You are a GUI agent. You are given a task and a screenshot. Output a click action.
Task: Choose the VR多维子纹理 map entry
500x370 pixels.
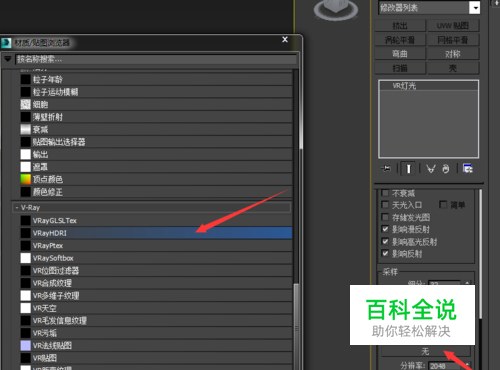point(156,295)
